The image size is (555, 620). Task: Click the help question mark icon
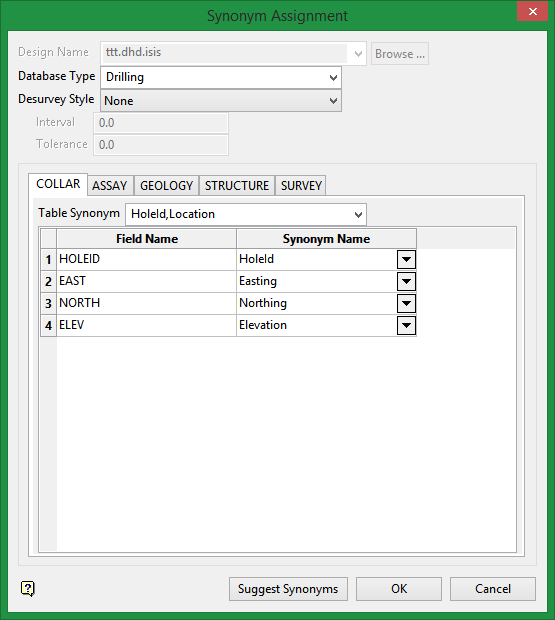[x=28, y=589]
